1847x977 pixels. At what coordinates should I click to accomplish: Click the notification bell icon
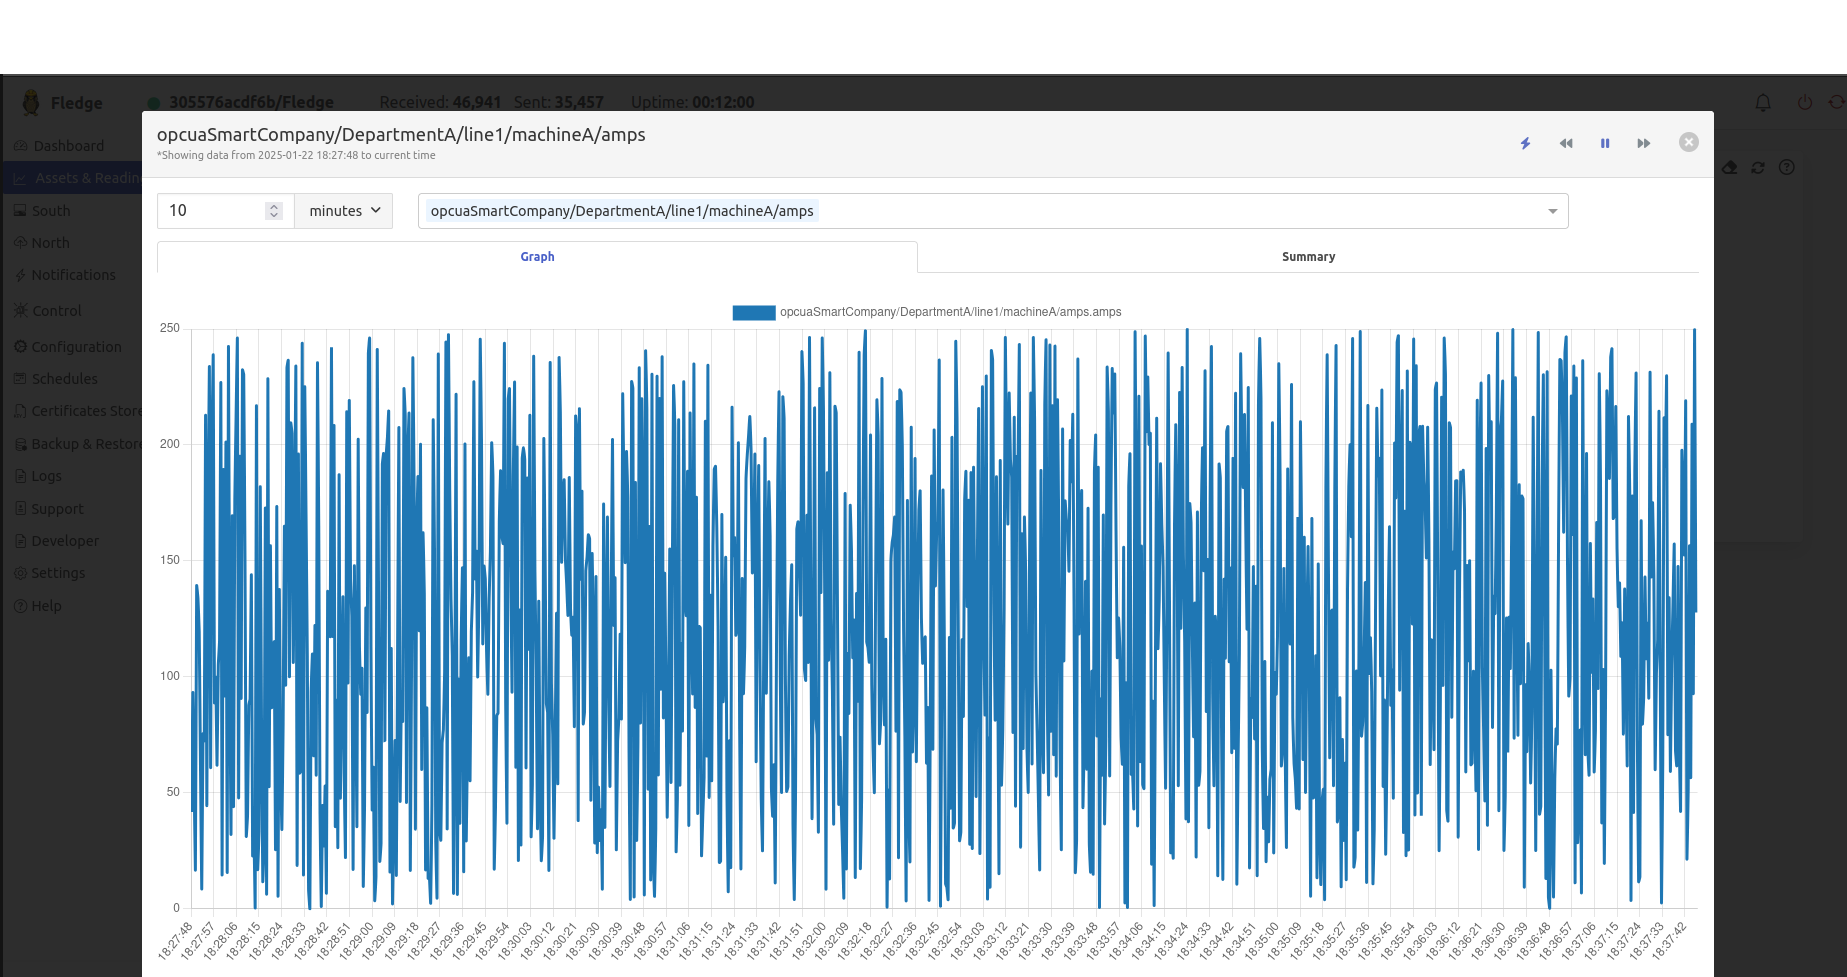(x=1763, y=102)
